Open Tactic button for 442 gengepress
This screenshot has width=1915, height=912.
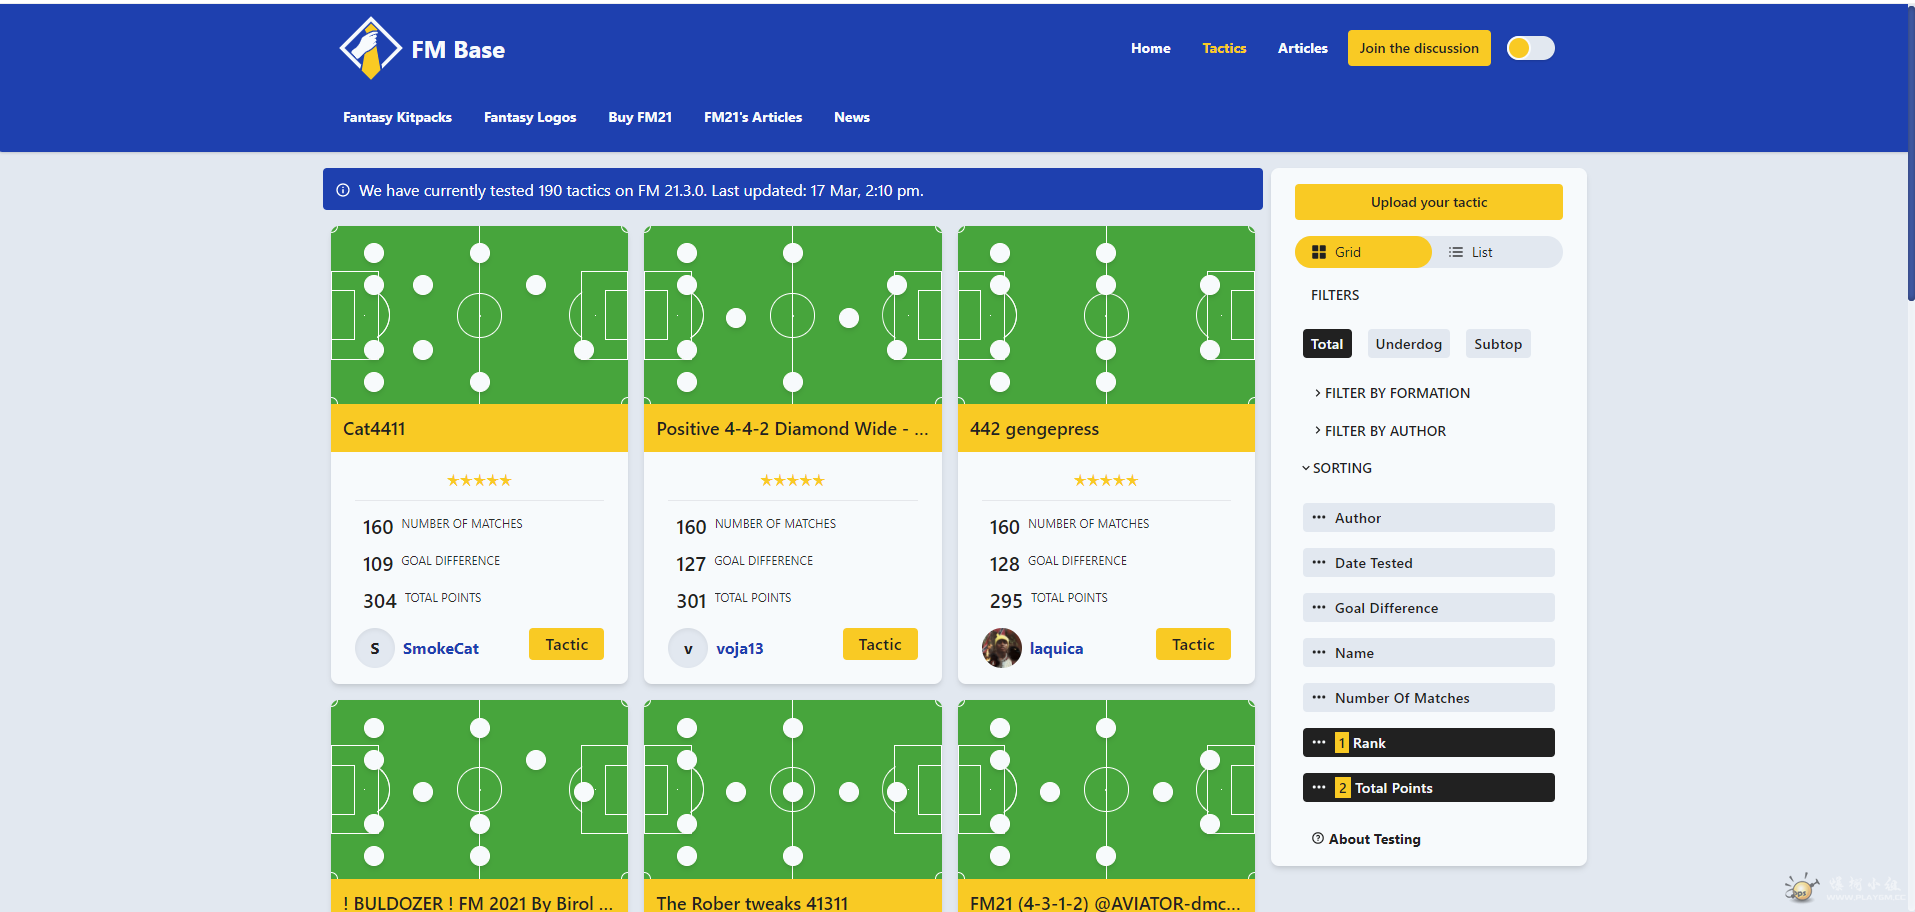point(1192,645)
